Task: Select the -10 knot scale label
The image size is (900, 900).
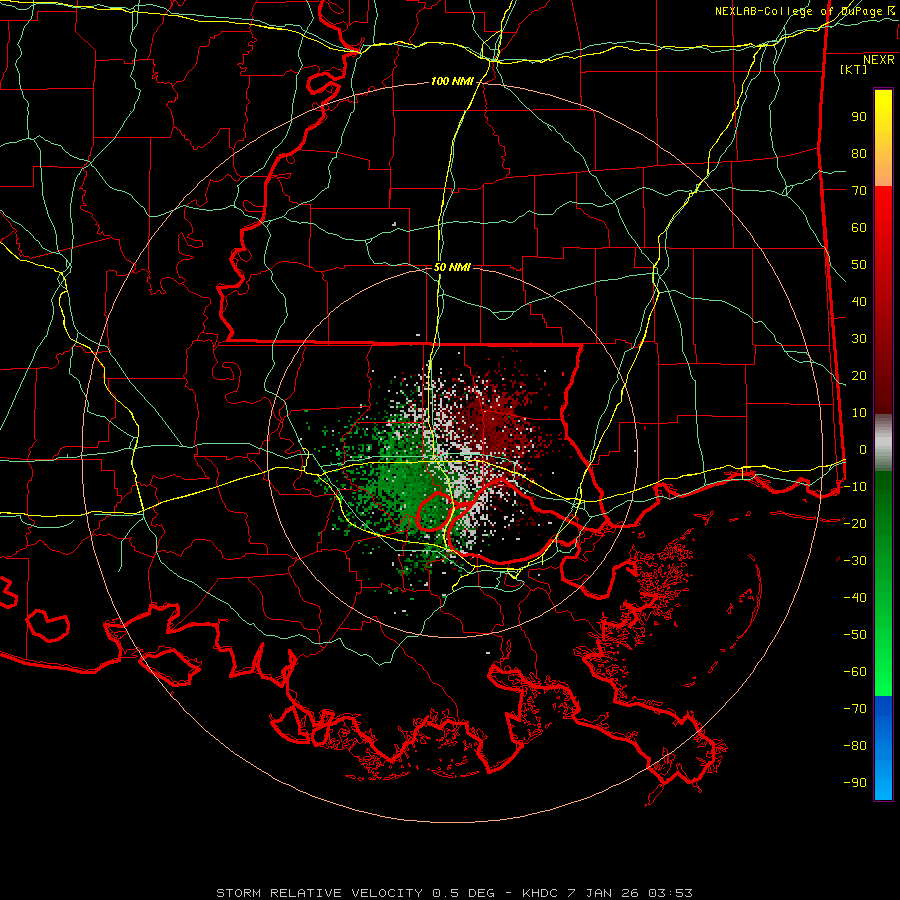Action: pyautogui.click(x=855, y=487)
